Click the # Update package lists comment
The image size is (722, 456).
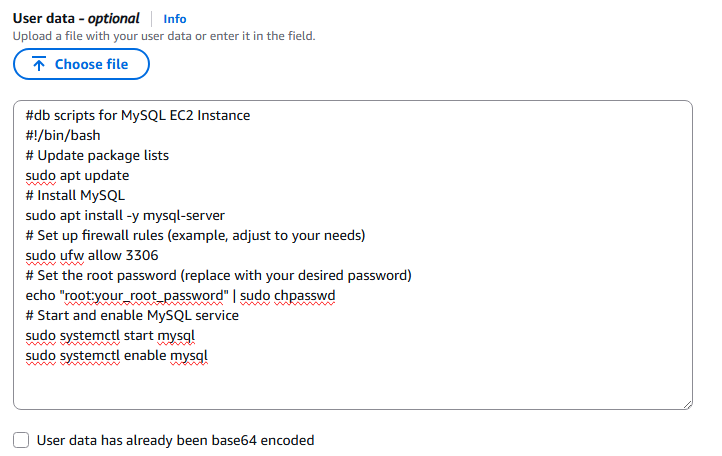click(97, 155)
